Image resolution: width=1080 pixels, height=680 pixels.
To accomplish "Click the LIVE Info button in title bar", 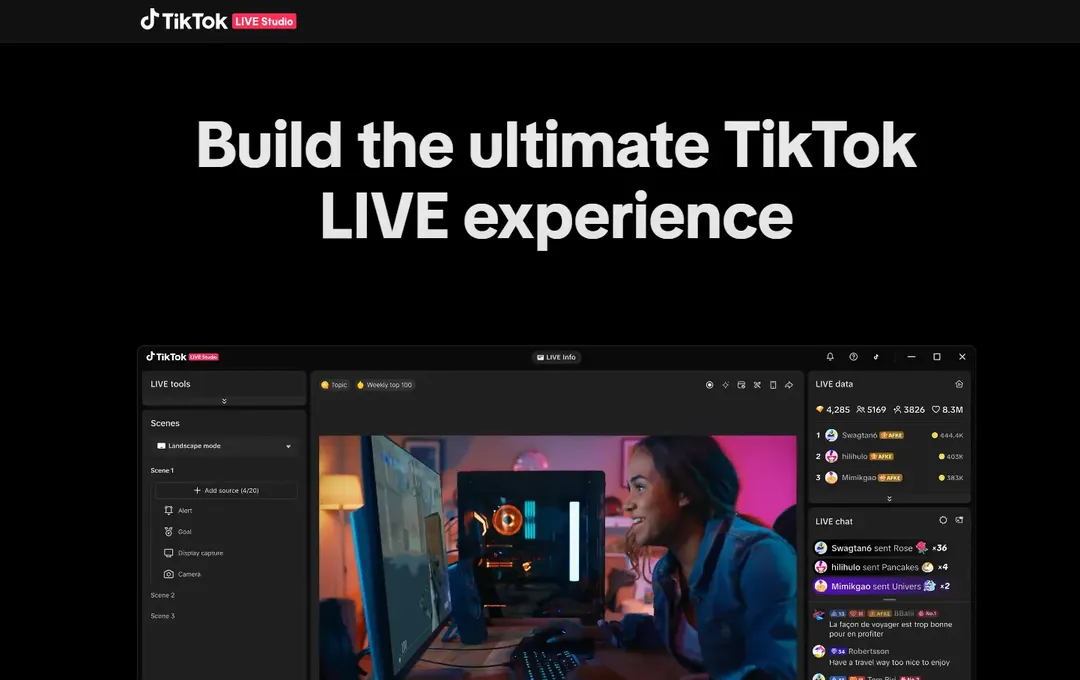I will tap(557, 357).
